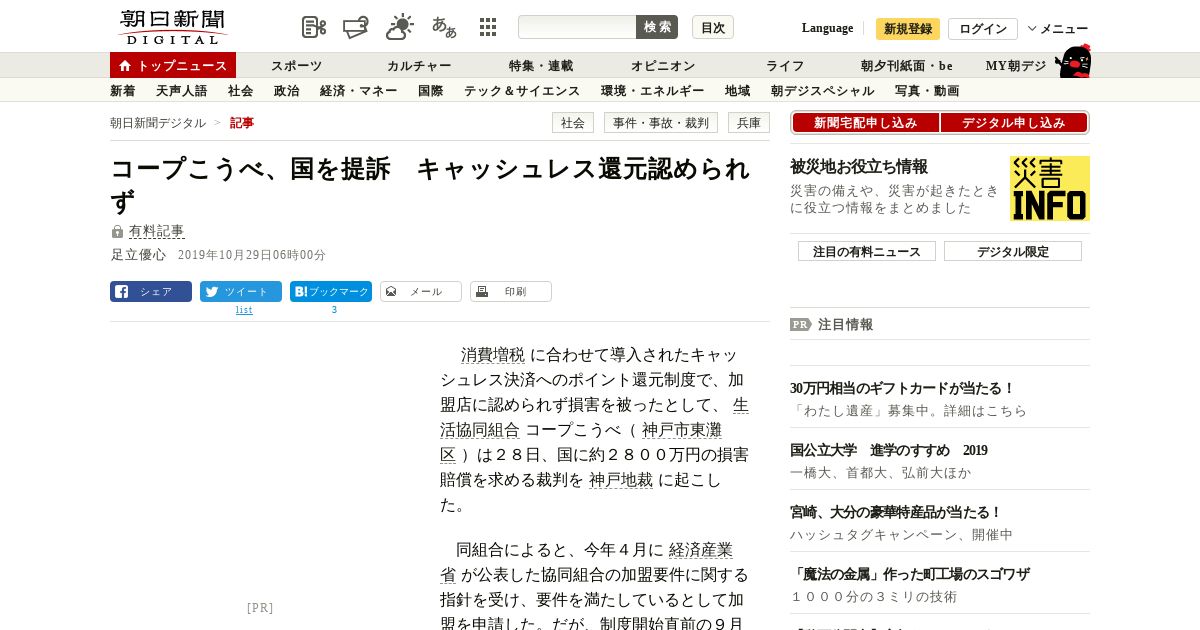
Task: Open「魔法の金属」作った町工場のスゴワザ link
Action: pos(910,574)
